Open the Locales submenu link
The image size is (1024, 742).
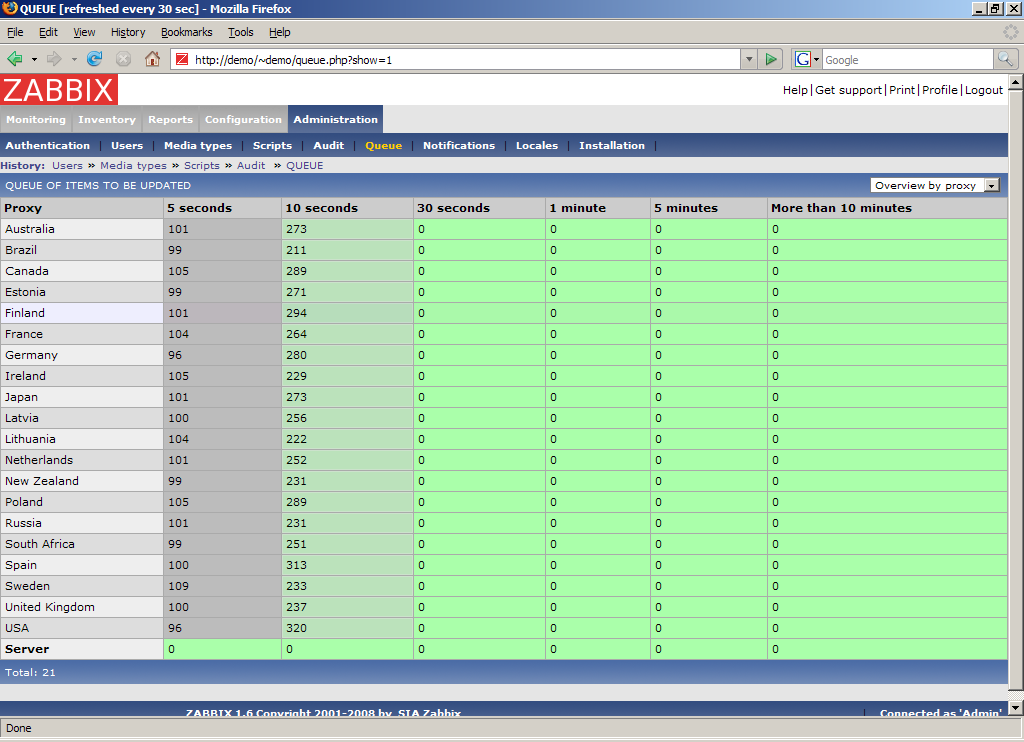point(537,146)
